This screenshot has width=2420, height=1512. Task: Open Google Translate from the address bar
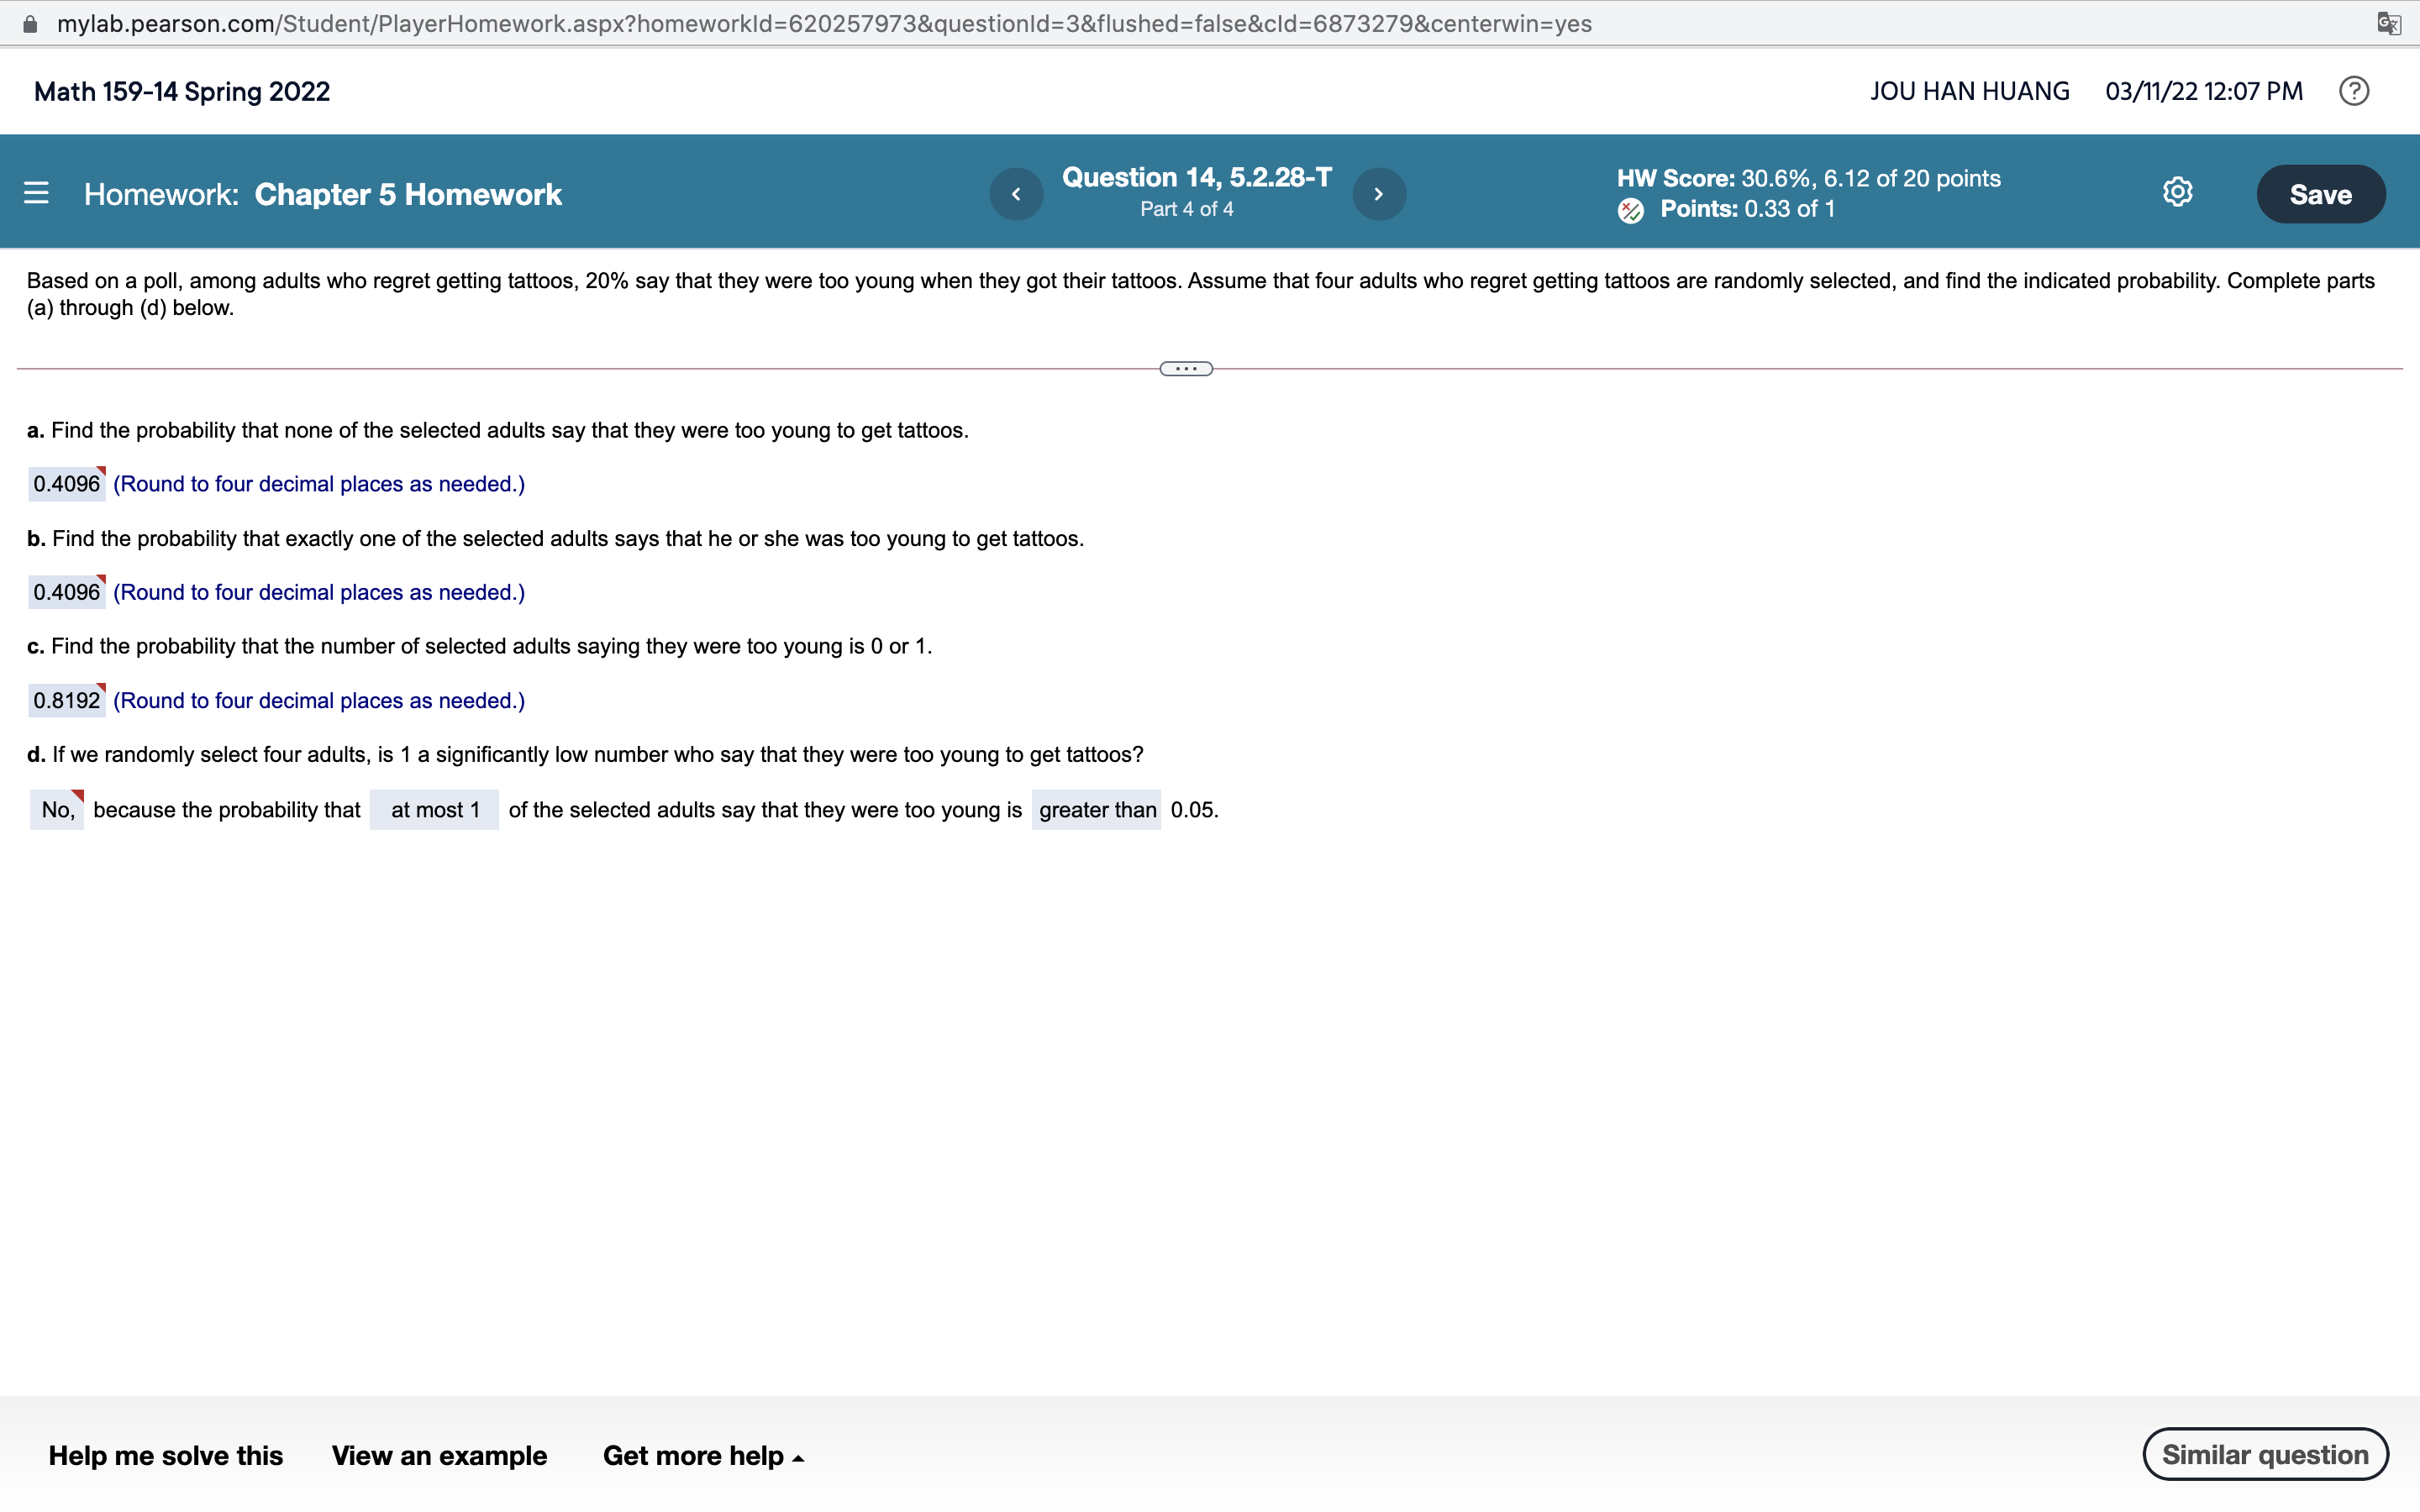pyautogui.click(x=2390, y=23)
